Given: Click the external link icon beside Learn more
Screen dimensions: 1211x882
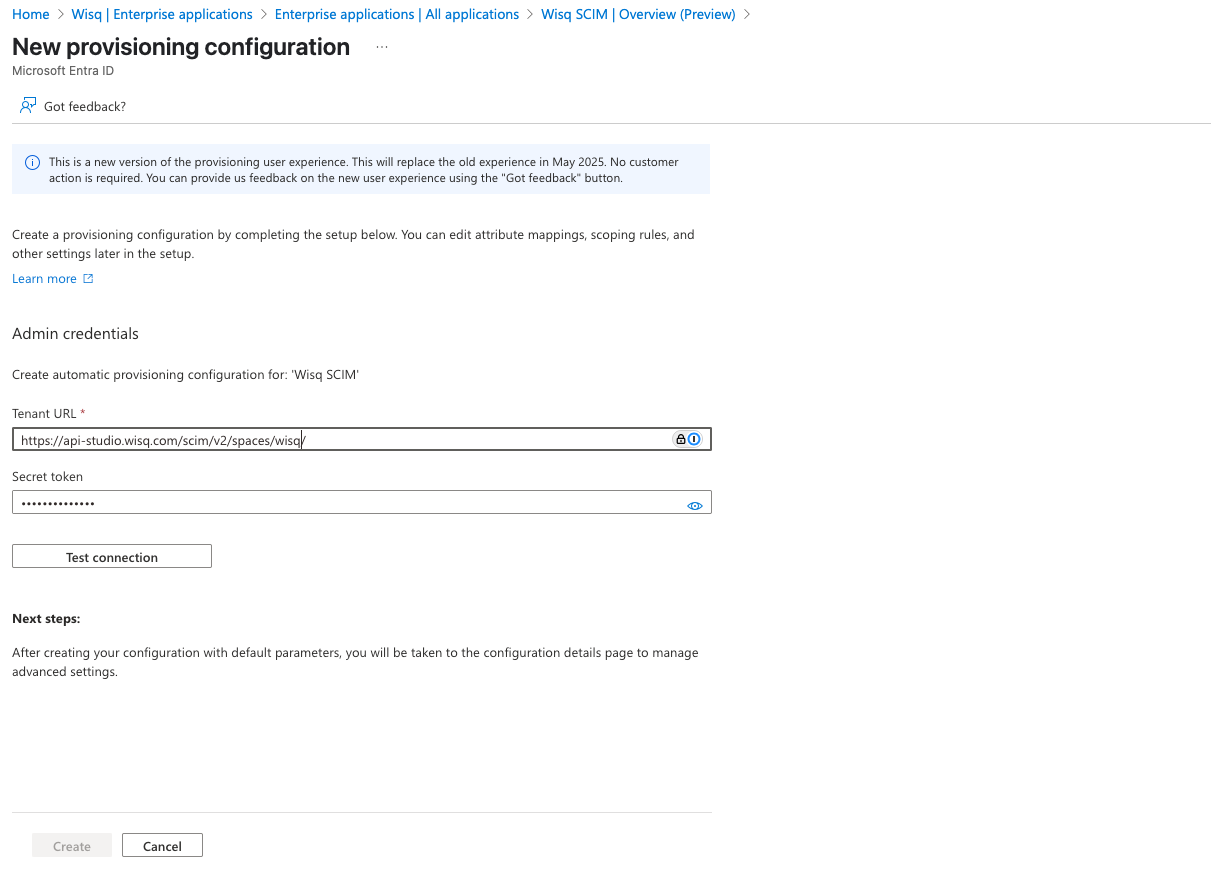Looking at the screenshot, I should point(88,279).
